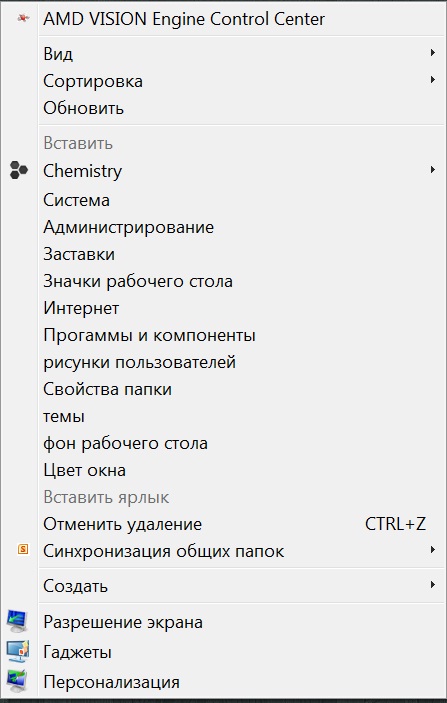This screenshot has height=703, width=447.
Task: Open Заставки screensaver settings
Action: point(242,254)
